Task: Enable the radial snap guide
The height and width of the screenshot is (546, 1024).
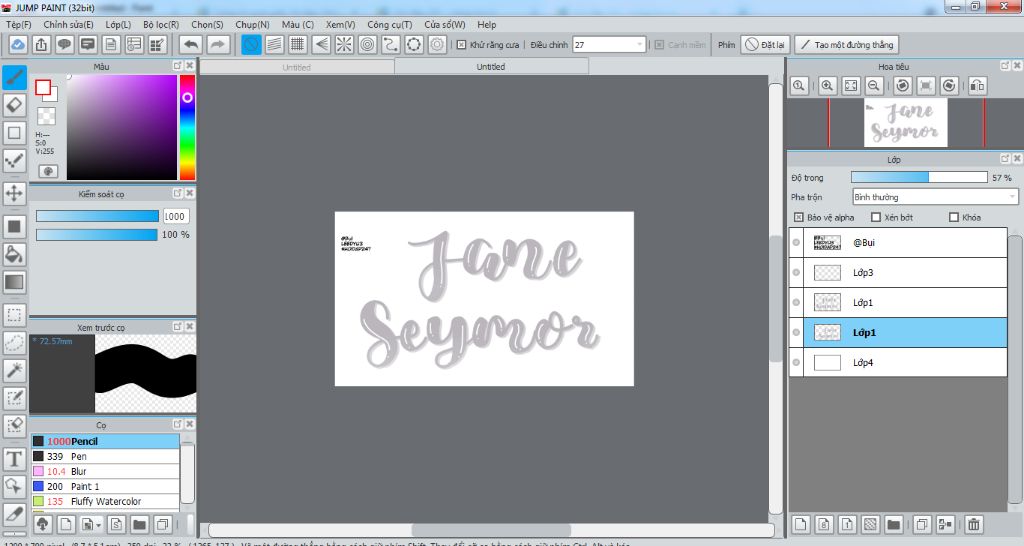Action: tap(344, 44)
